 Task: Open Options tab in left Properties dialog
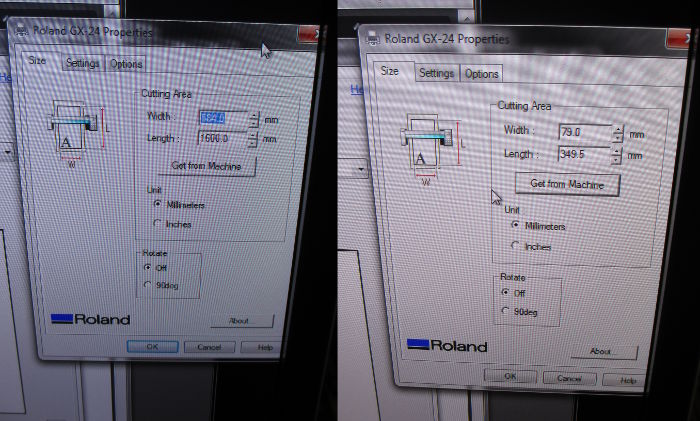pos(126,64)
